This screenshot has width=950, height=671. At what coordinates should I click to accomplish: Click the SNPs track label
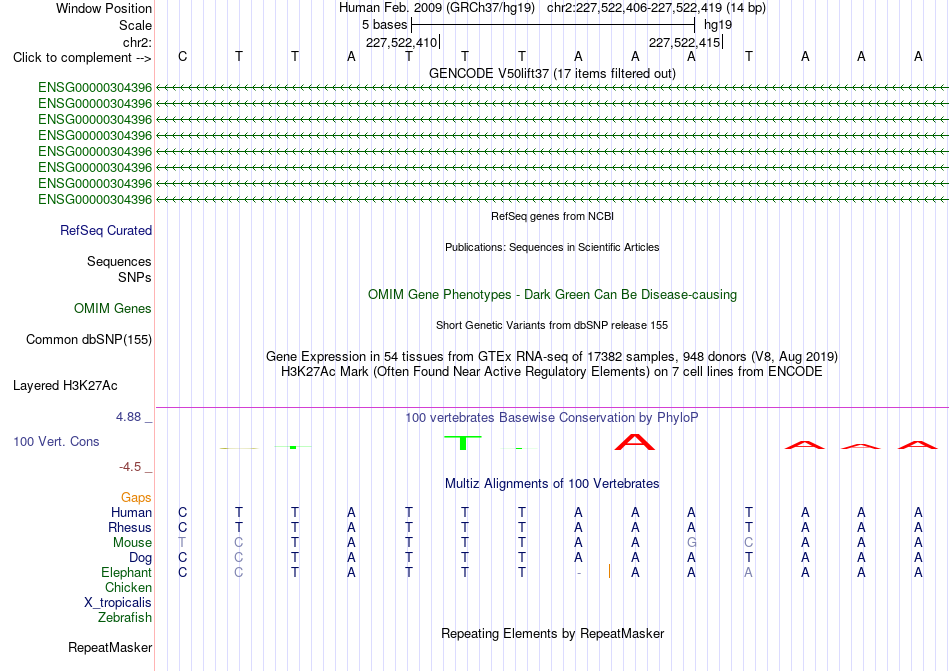pyautogui.click(x=135, y=277)
